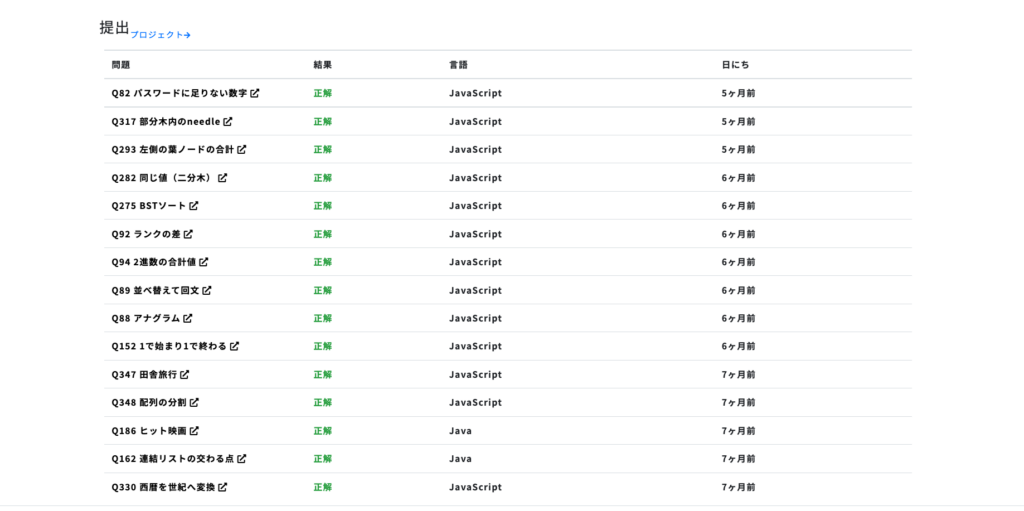This screenshot has height=511, width=1024.
Task: Open problem title Q162 連結リストの交わる点
Action: point(172,459)
